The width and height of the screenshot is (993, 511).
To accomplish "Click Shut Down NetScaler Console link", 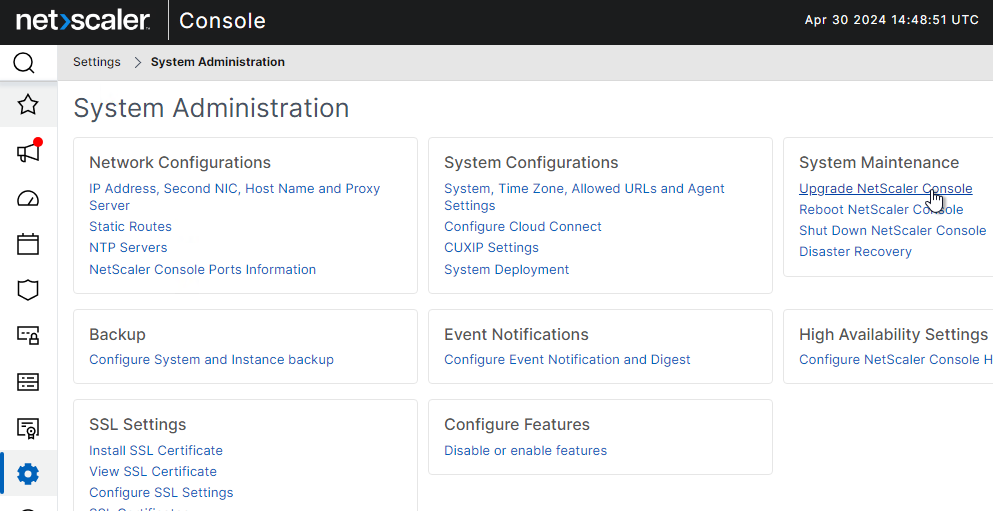I will (x=893, y=230).
